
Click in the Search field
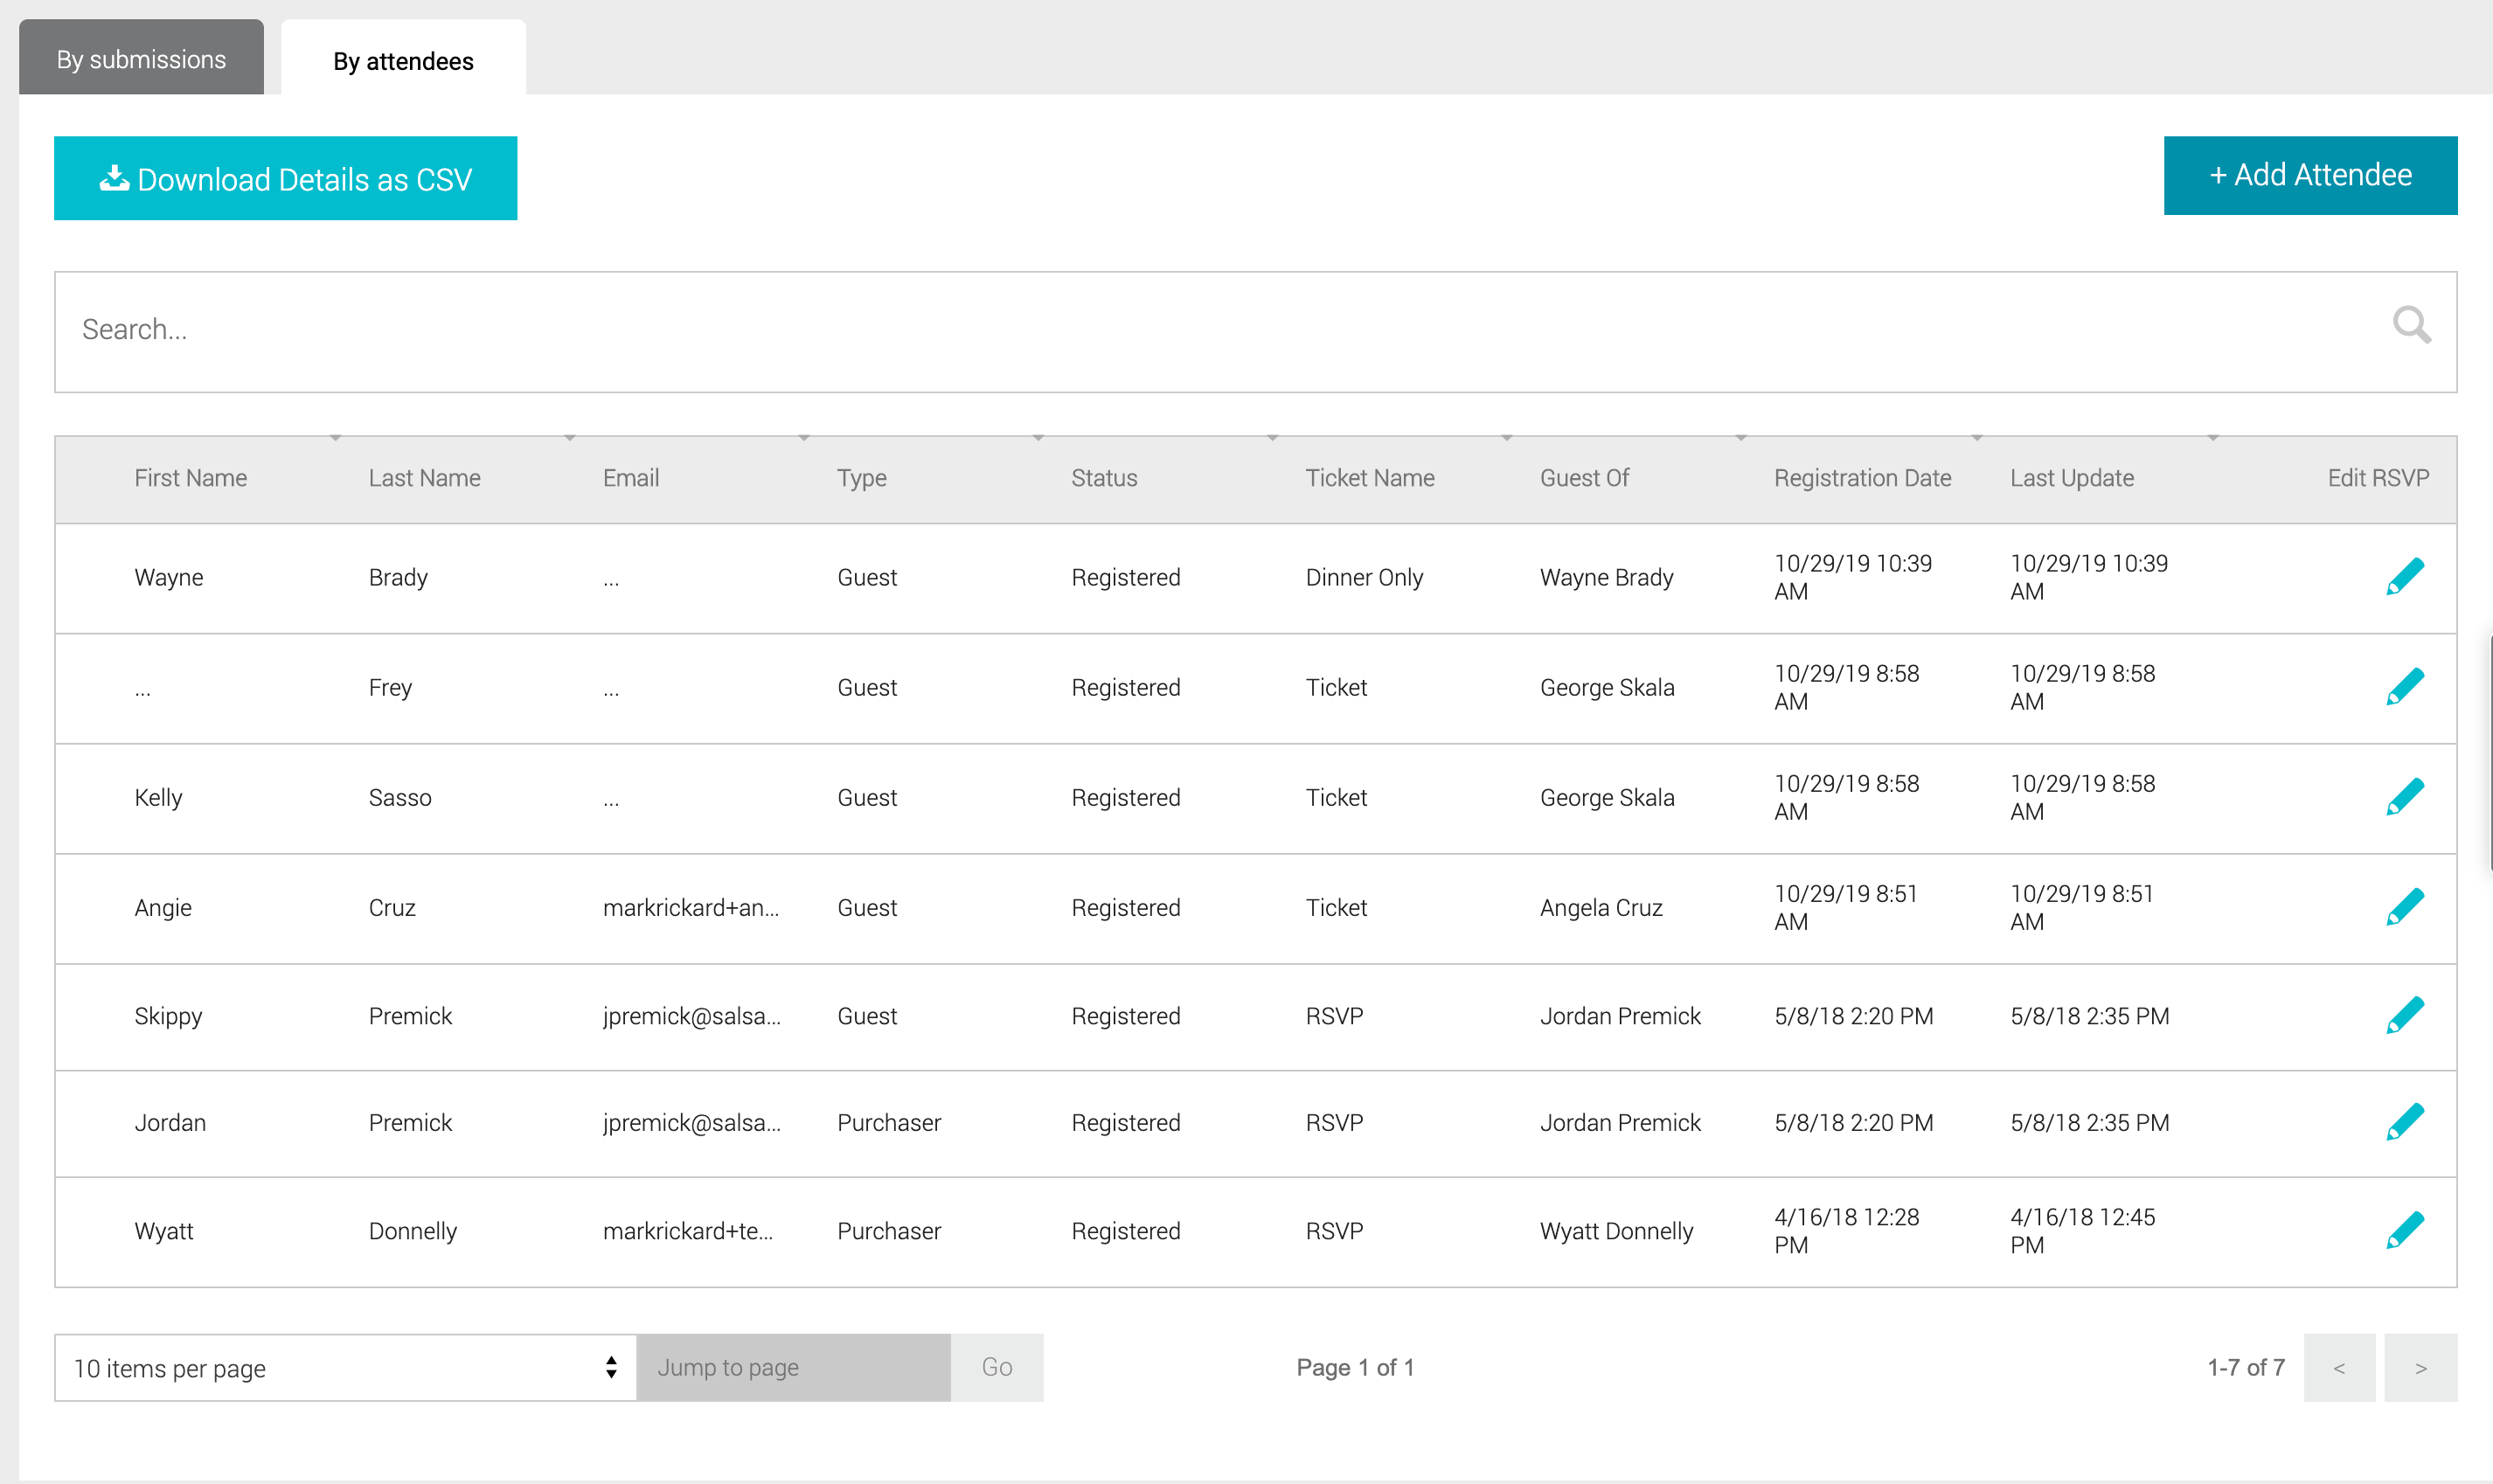point(1200,330)
